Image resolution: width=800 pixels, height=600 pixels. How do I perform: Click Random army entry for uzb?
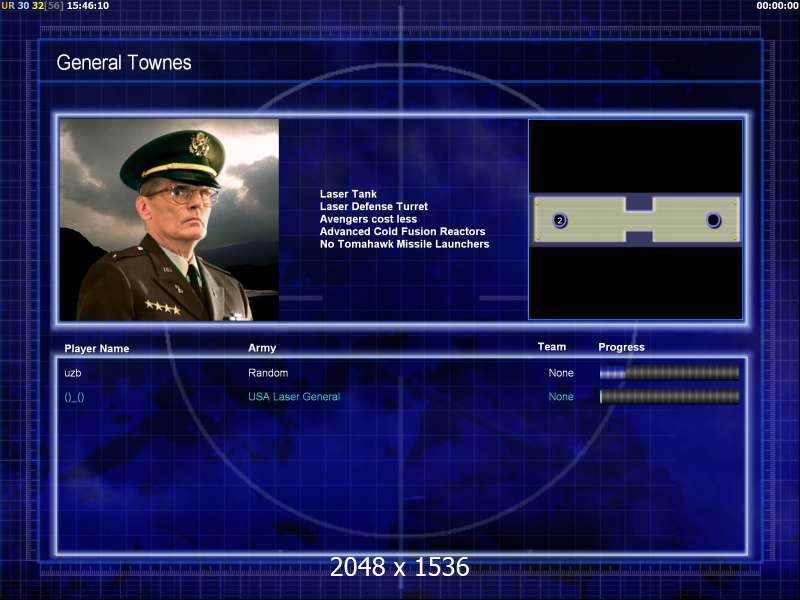268,373
